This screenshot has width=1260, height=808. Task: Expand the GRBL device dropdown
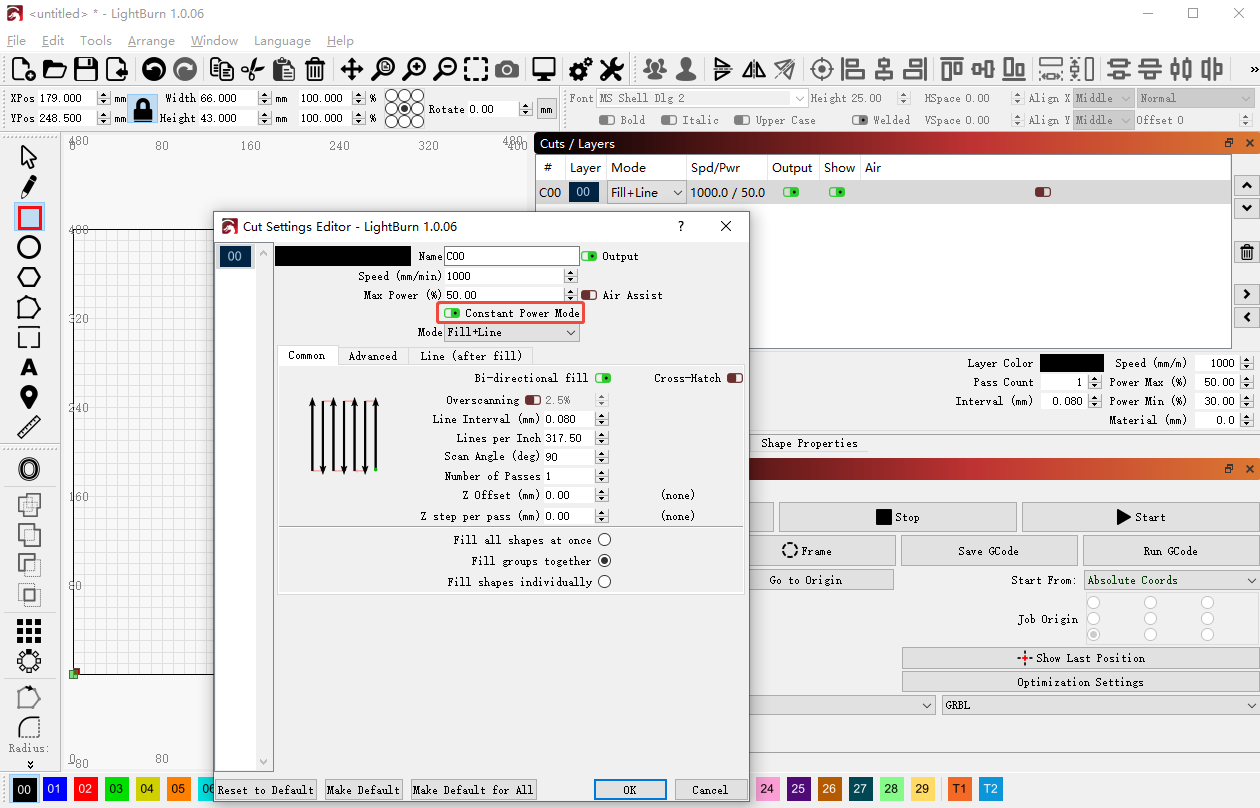pos(1100,705)
